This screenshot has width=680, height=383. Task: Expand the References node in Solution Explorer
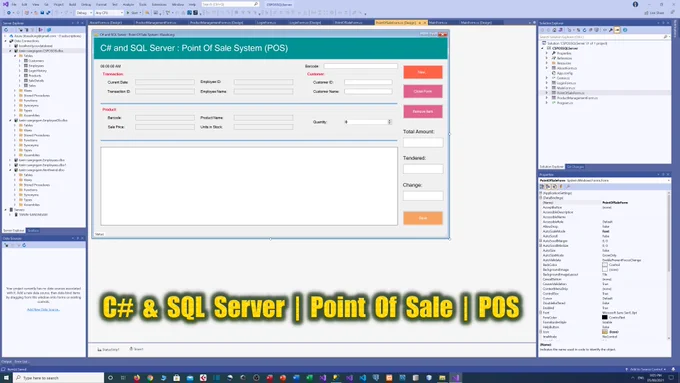(x=547, y=58)
